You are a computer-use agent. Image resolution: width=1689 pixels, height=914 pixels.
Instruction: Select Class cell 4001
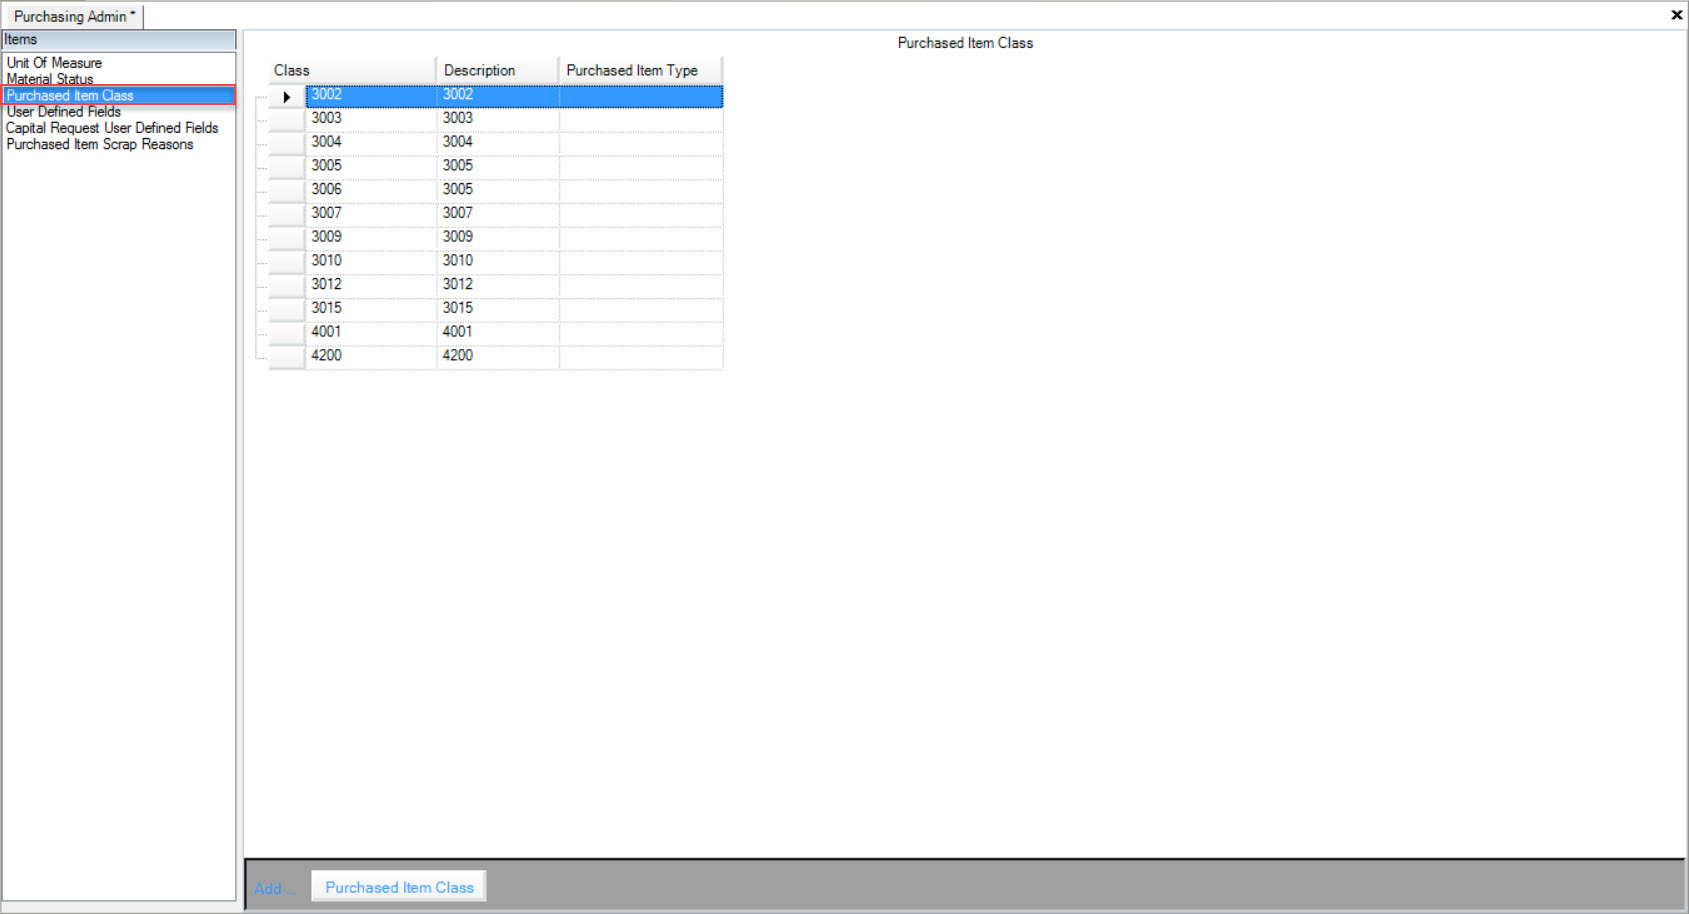click(371, 332)
